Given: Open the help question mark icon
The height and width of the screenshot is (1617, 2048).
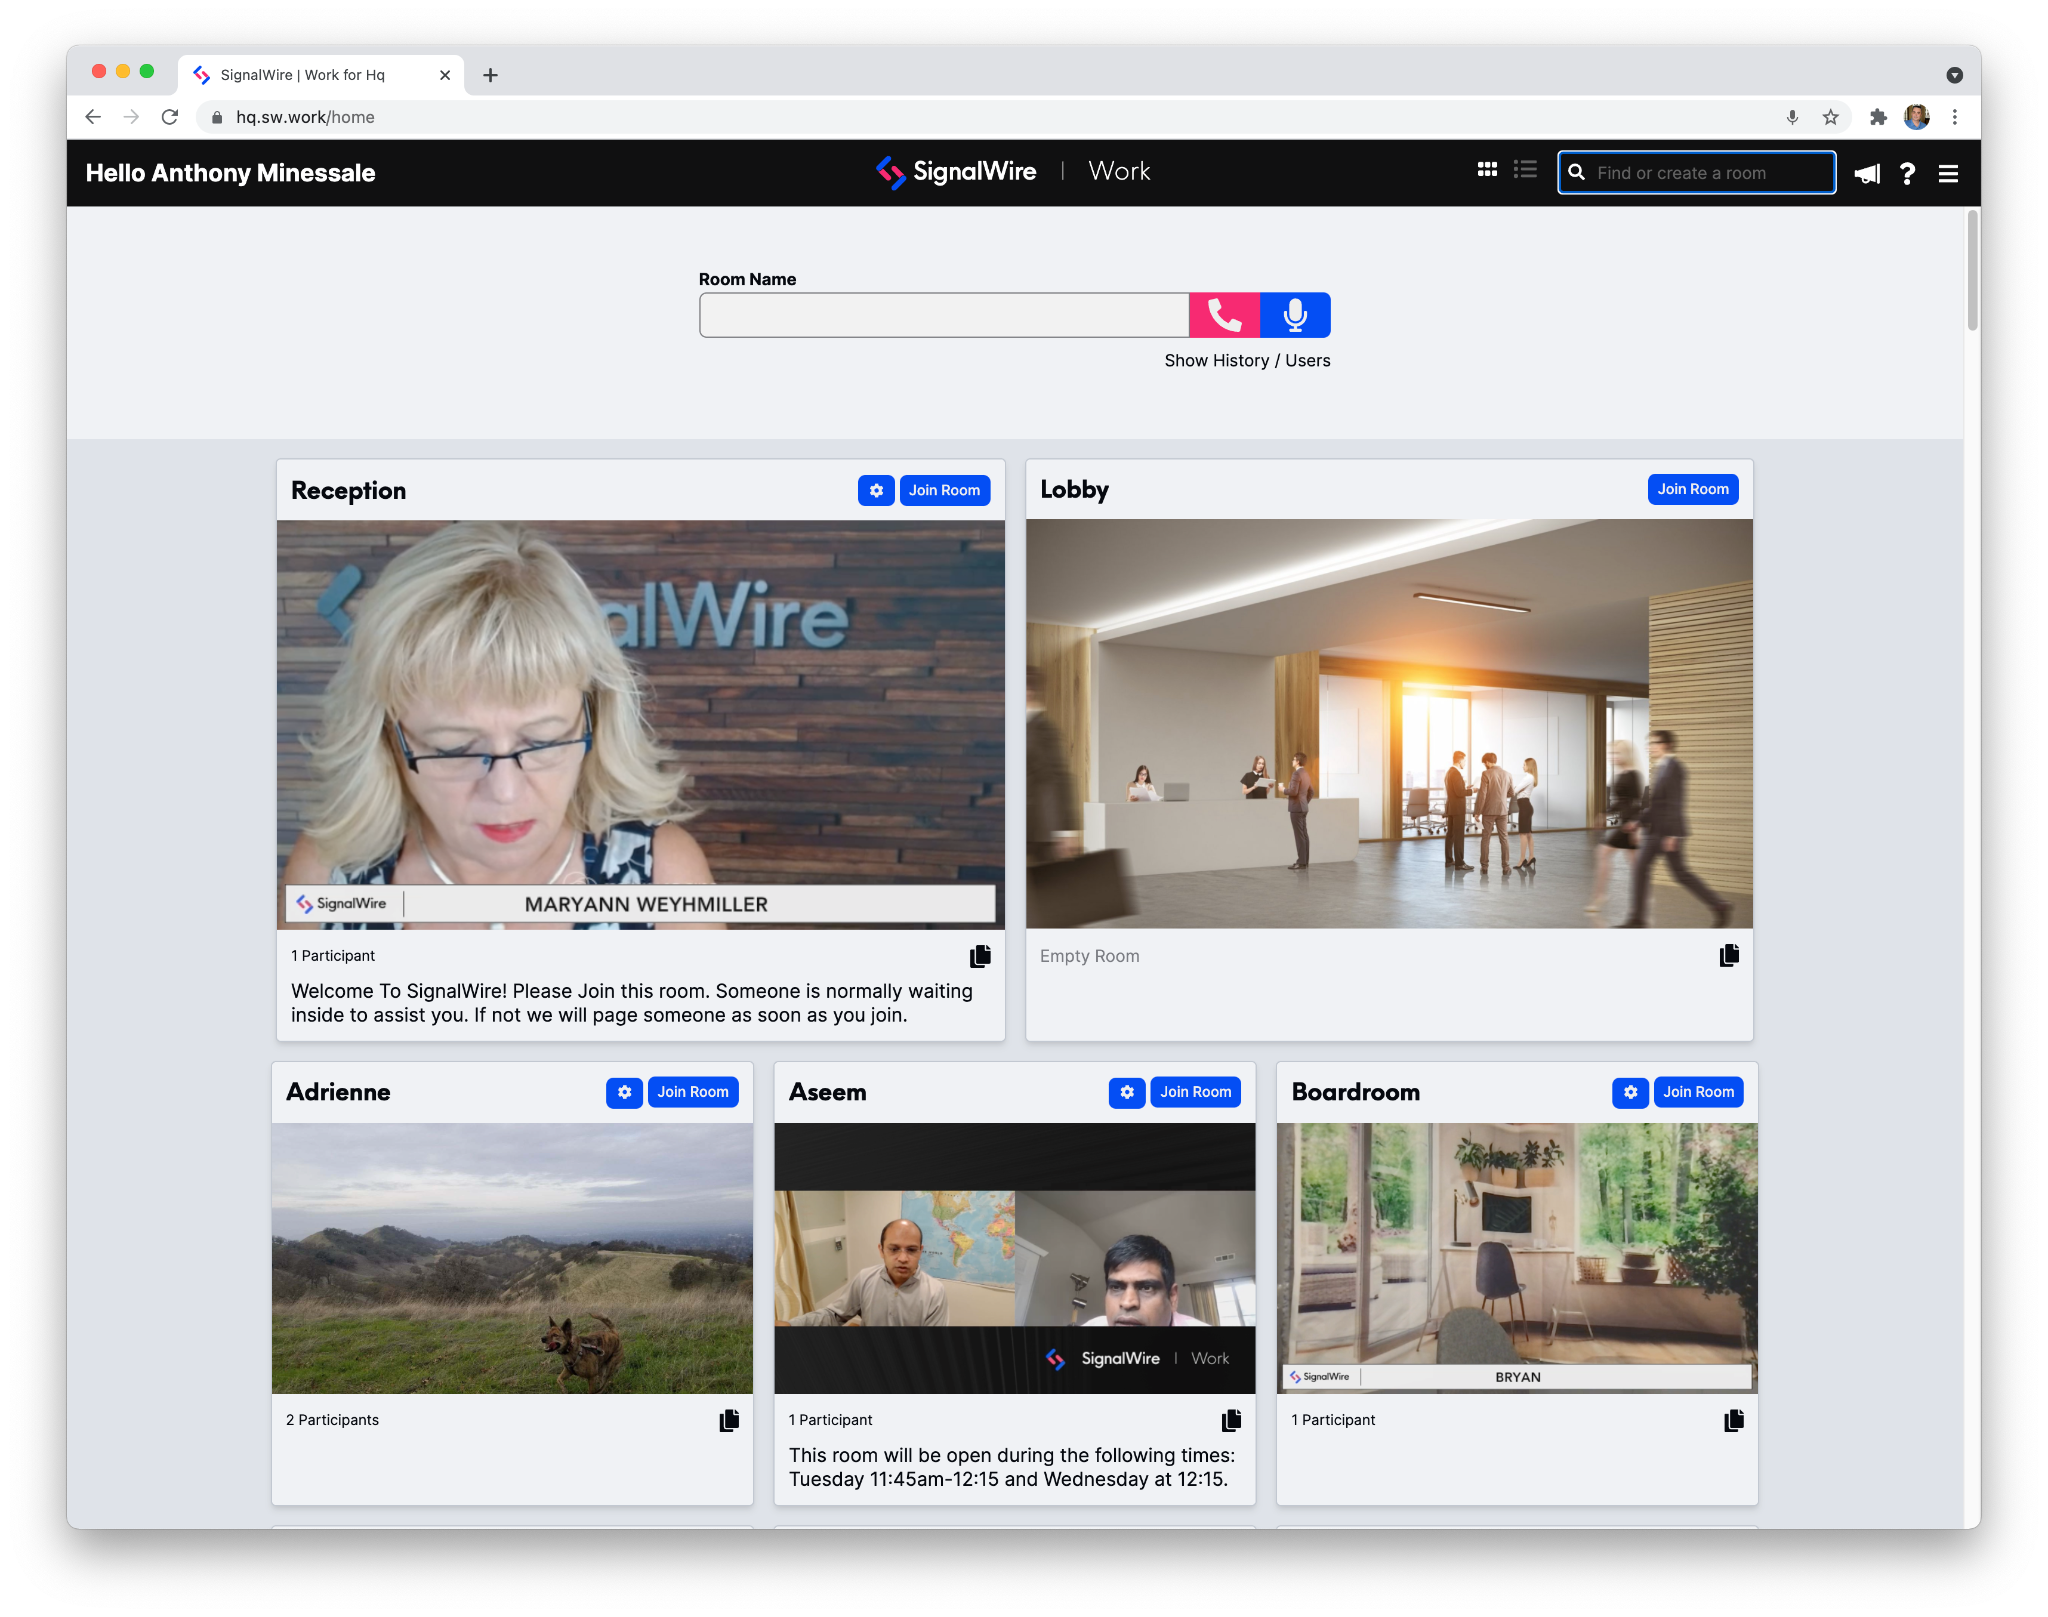Looking at the screenshot, I should [1907, 174].
